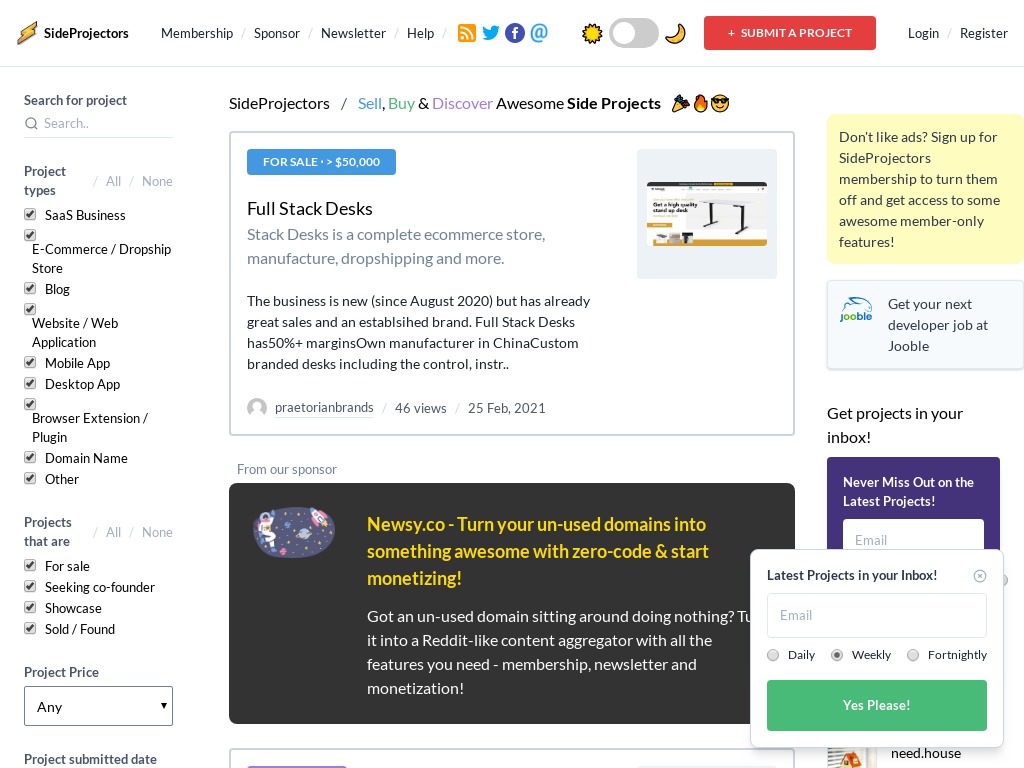Click the Login link
Screen dimensions: 1024x768
923,33
